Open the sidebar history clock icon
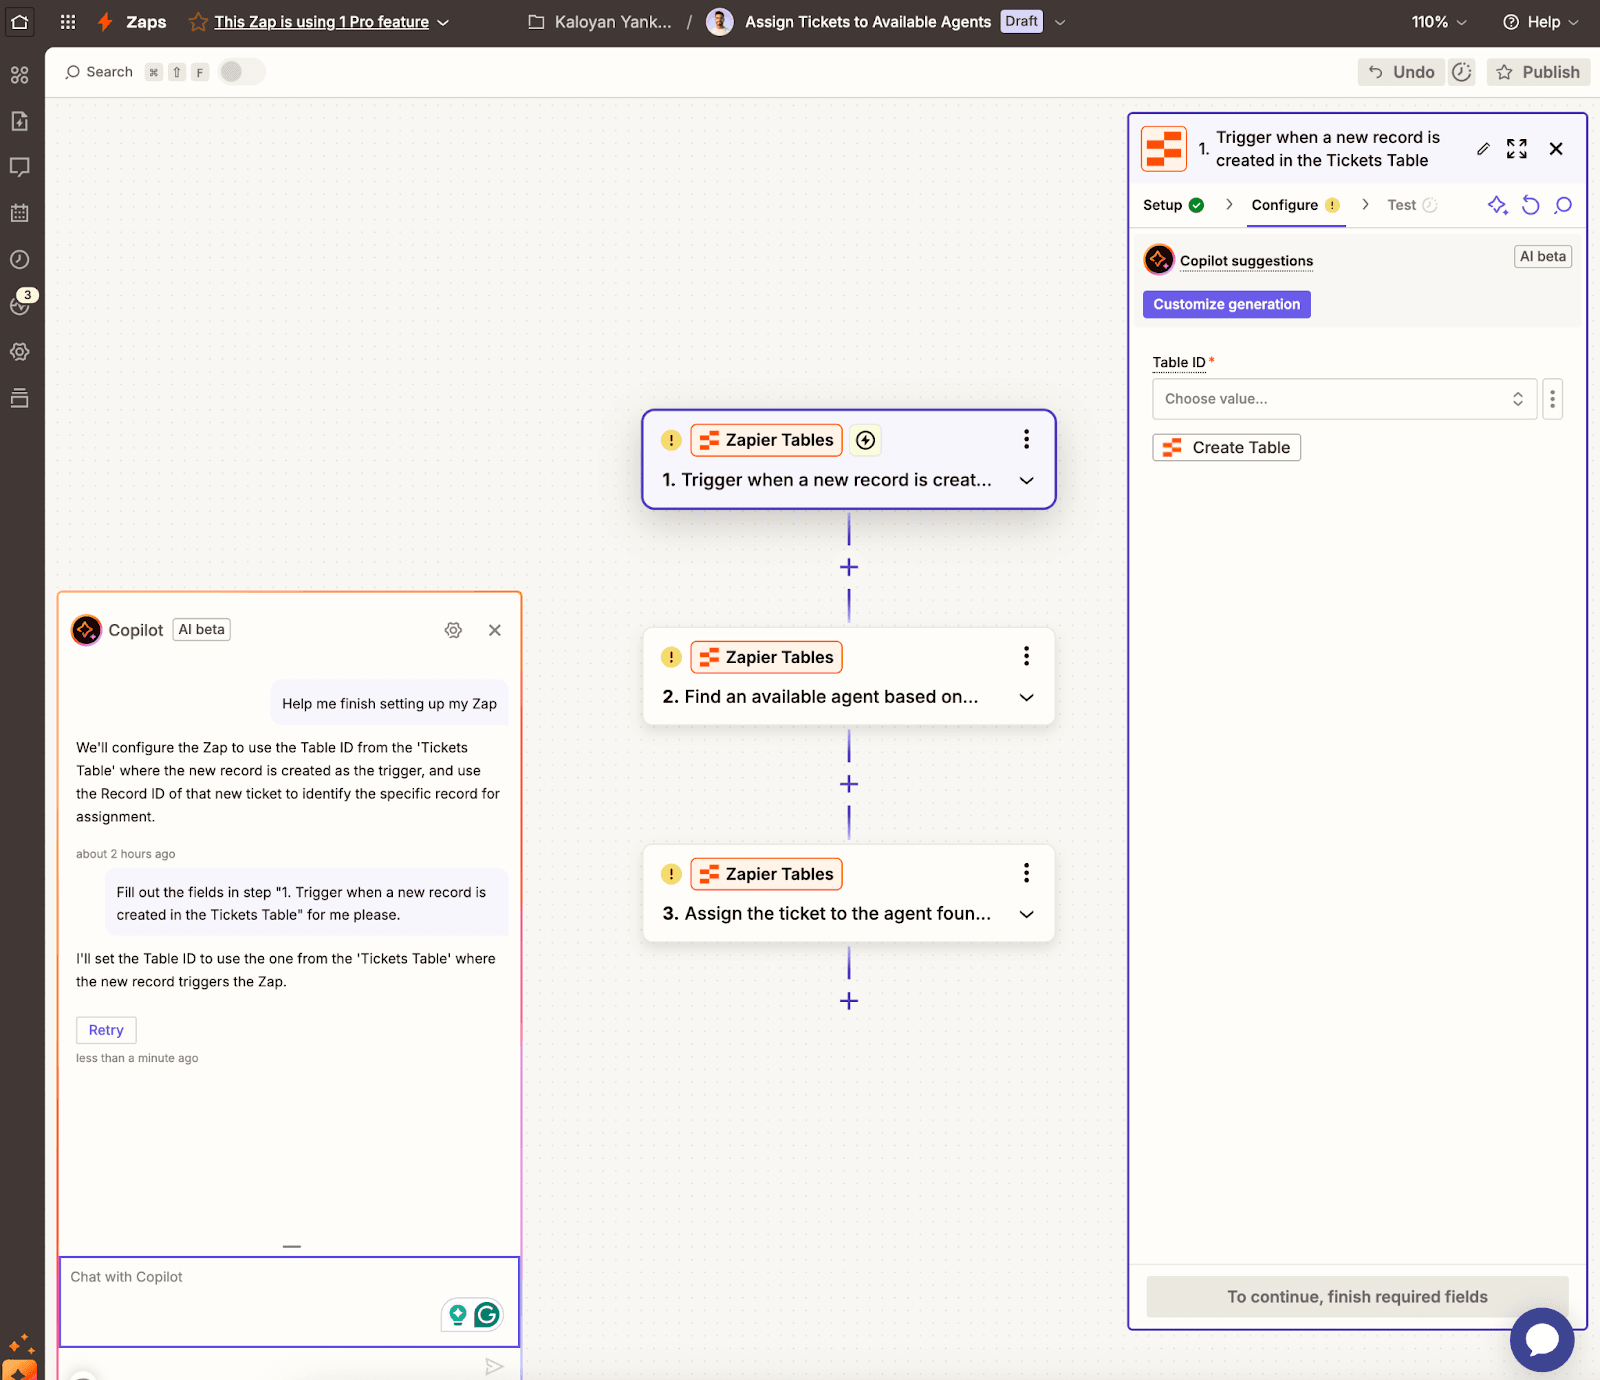Viewport: 1600px width, 1380px height. [x=19, y=259]
